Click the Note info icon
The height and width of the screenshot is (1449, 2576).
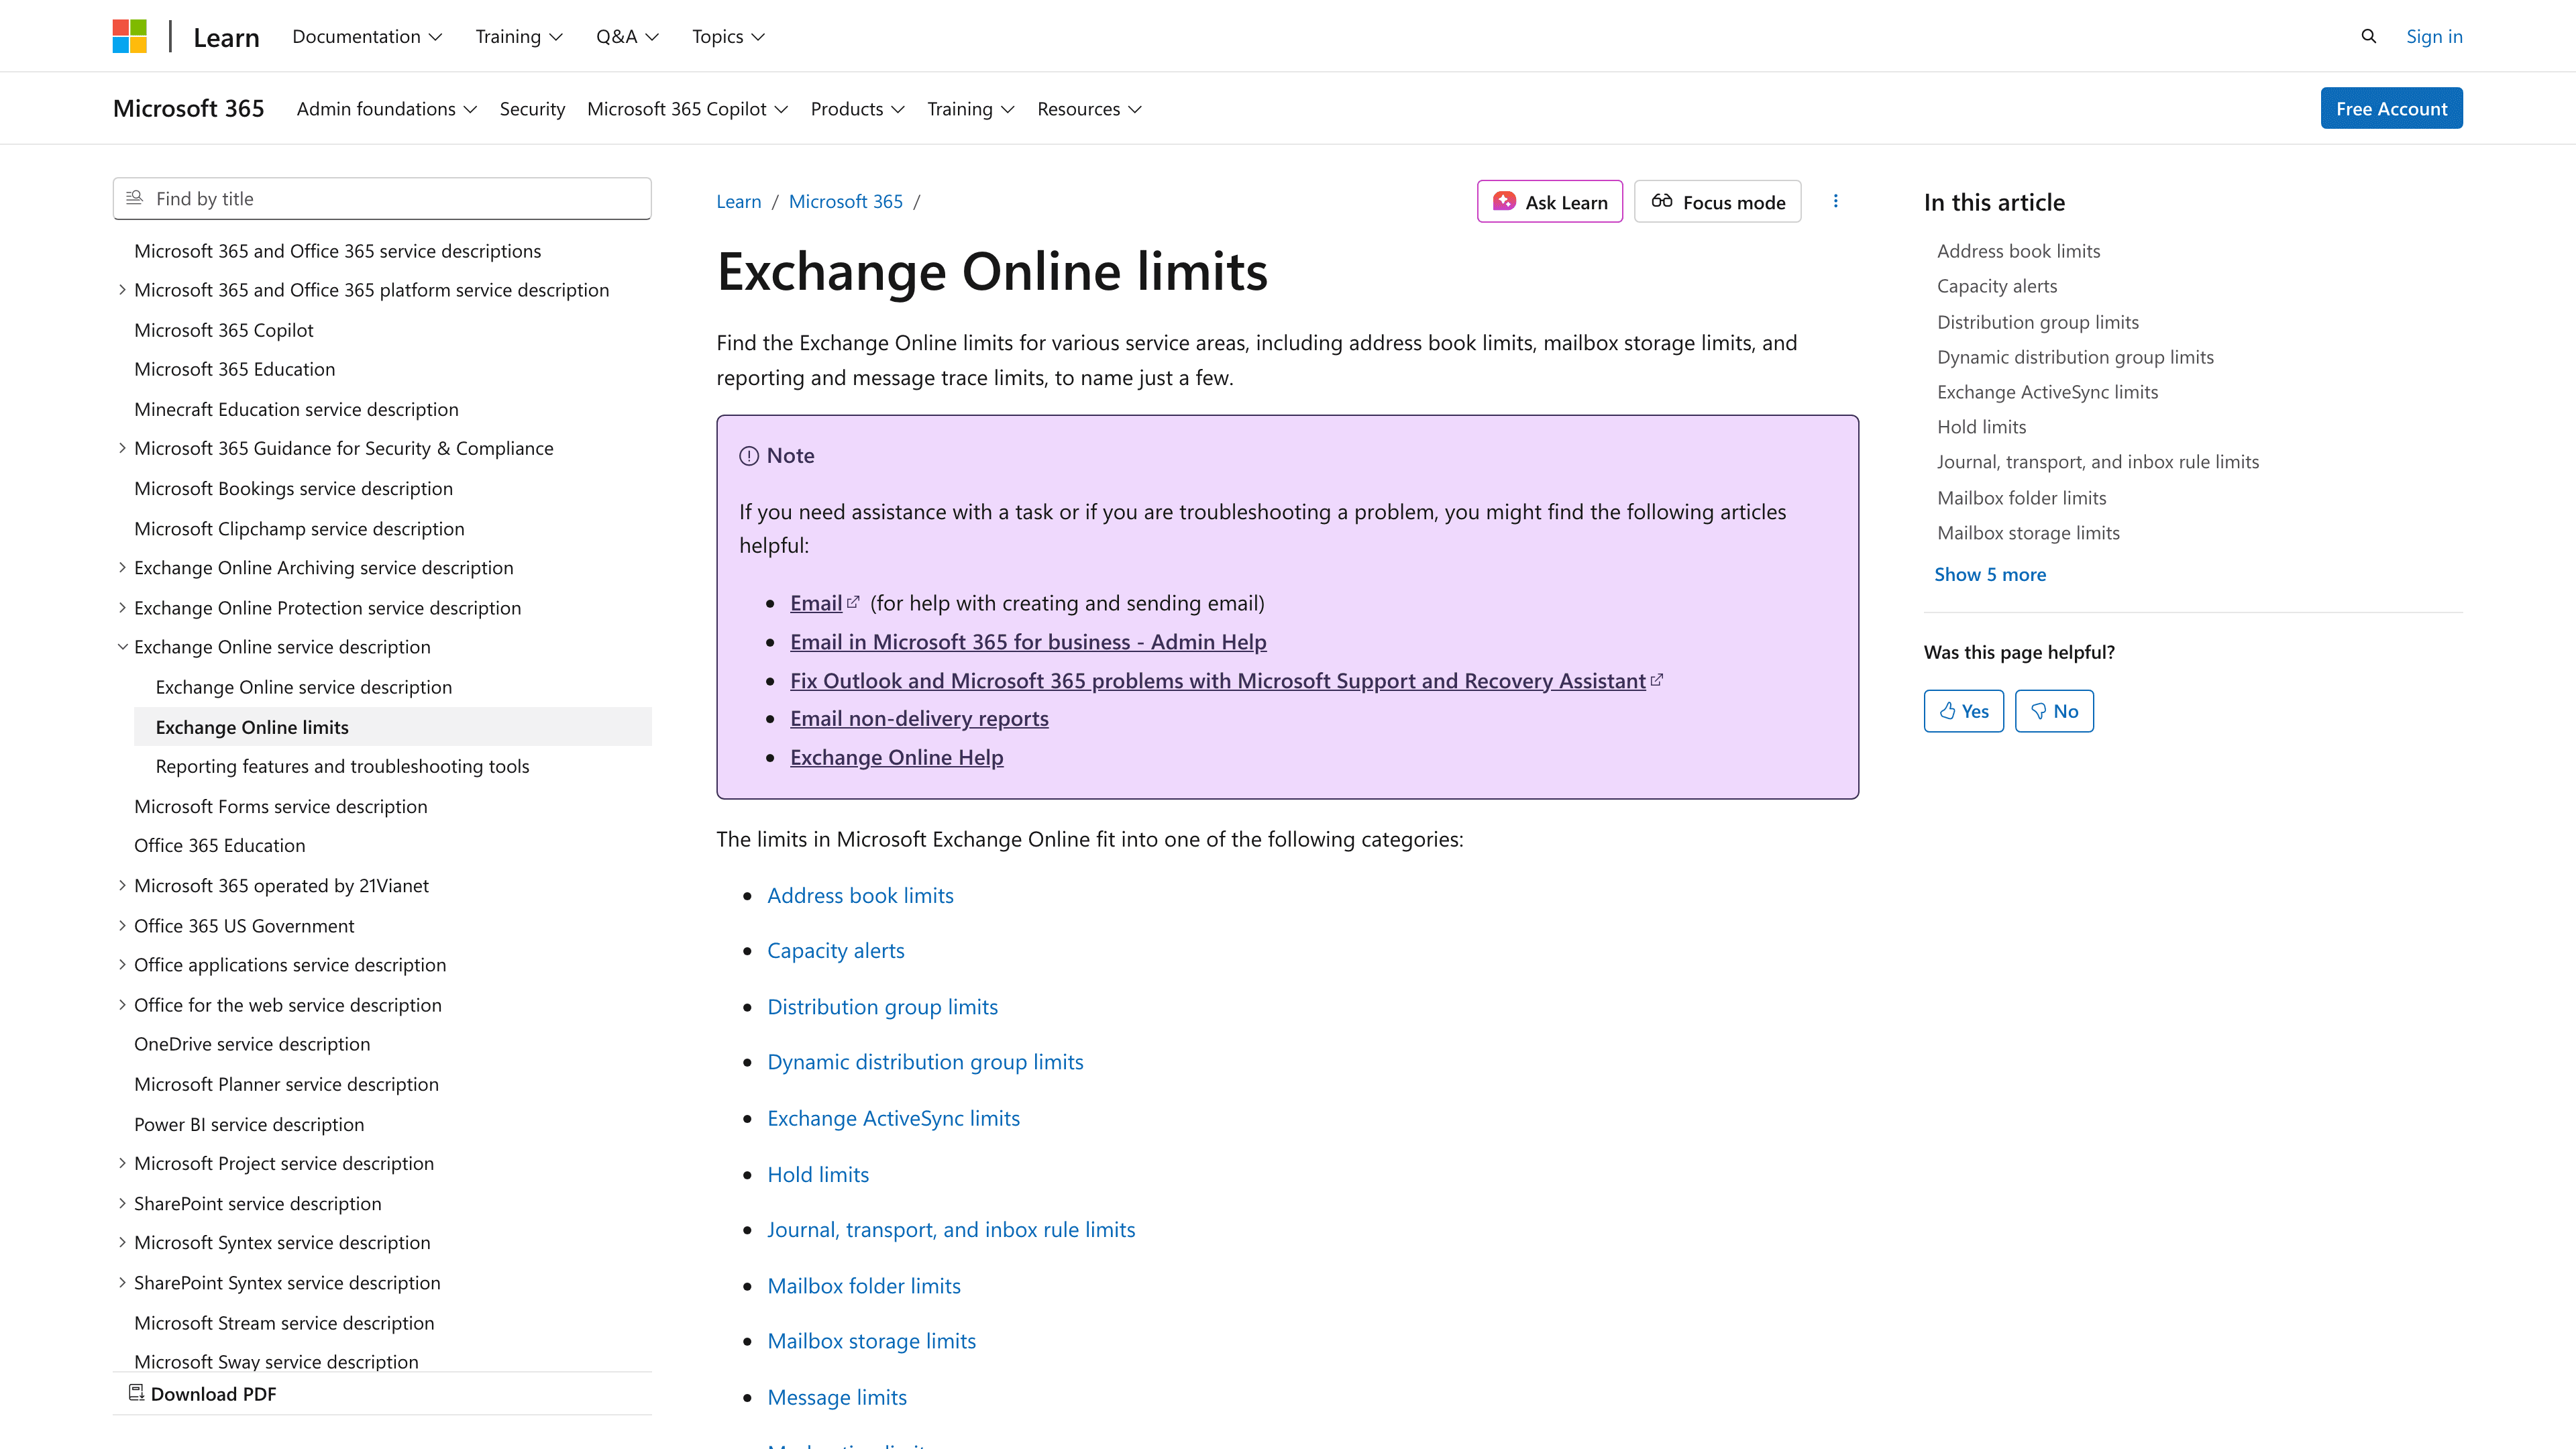[x=749, y=456]
